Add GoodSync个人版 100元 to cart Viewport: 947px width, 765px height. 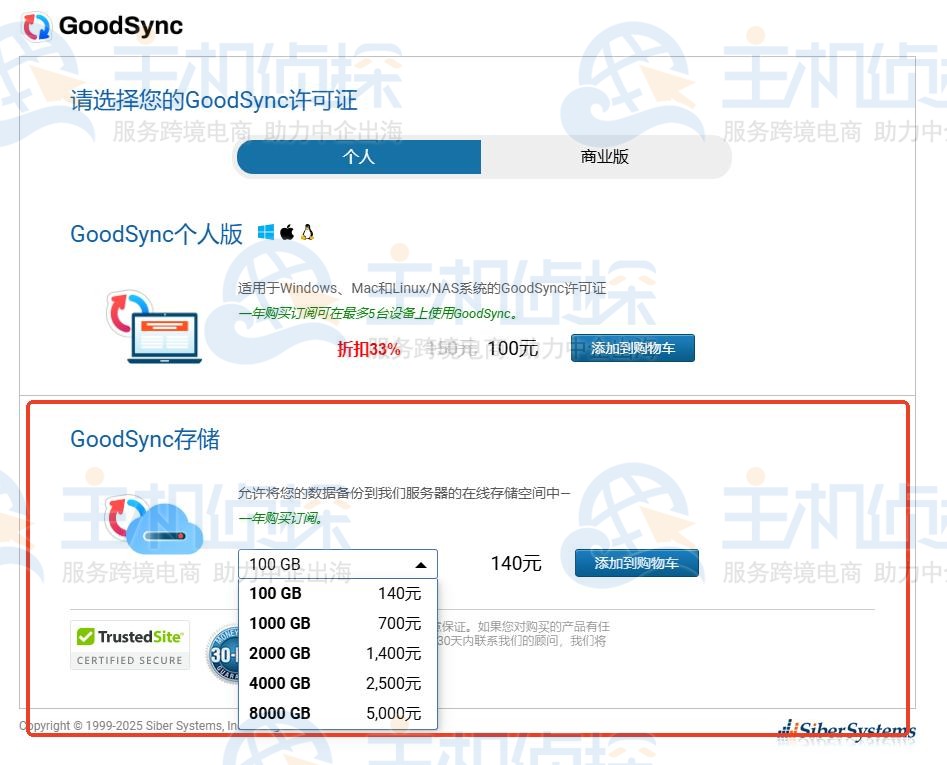pos(633,348)
